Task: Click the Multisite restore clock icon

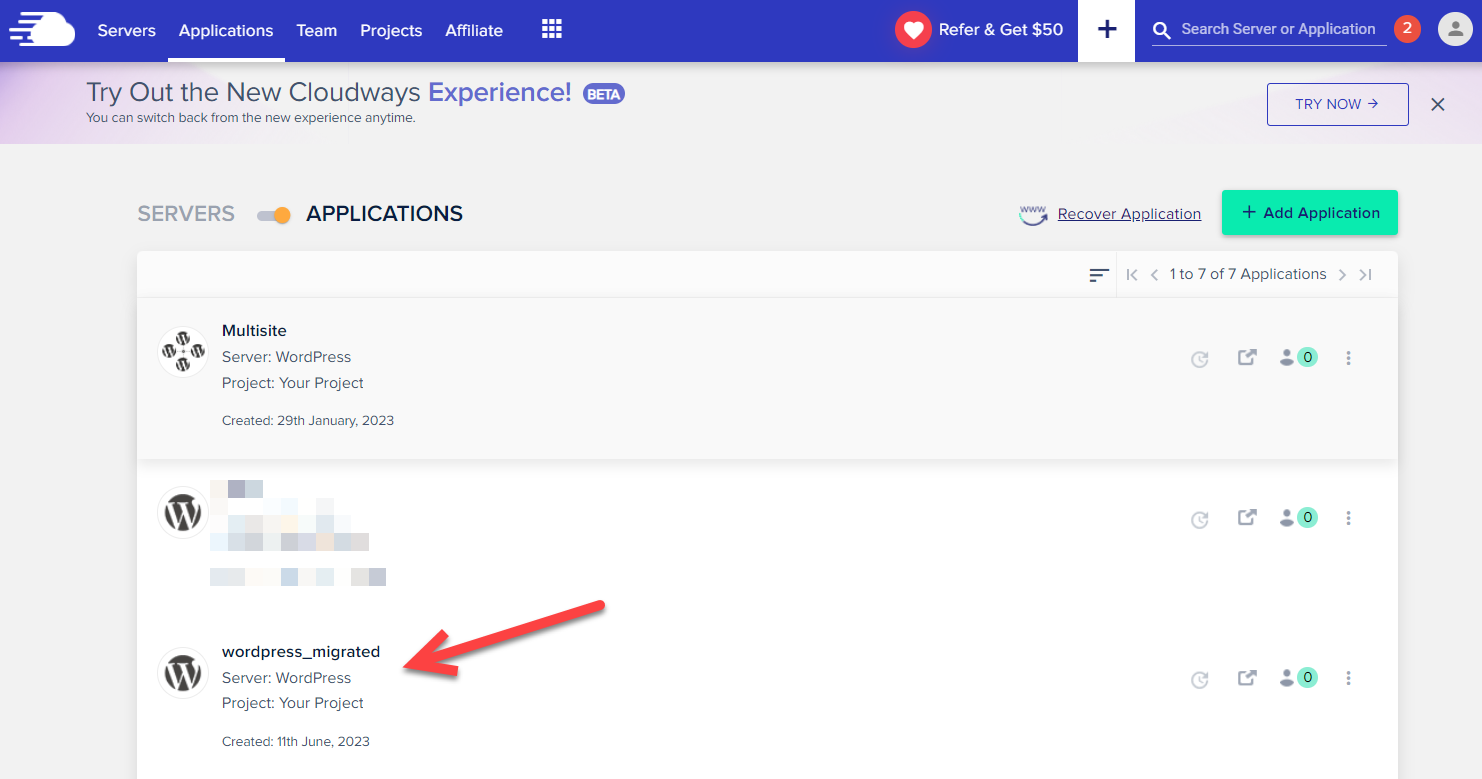Action: (1200, 359)
